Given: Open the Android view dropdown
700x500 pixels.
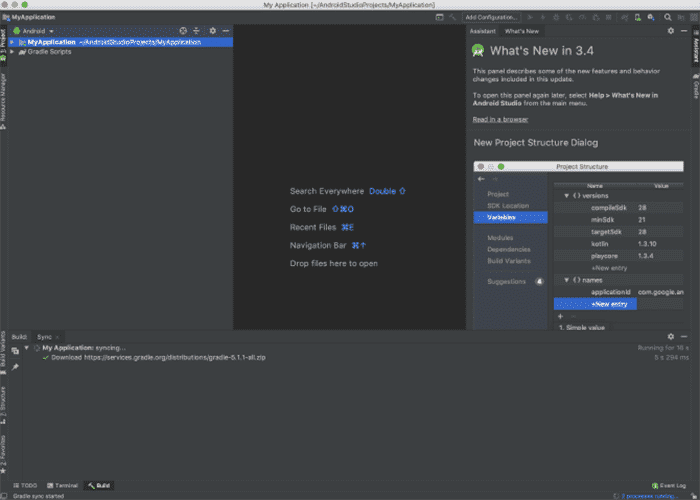Looking at the screenshot, I should click(33, 31).
